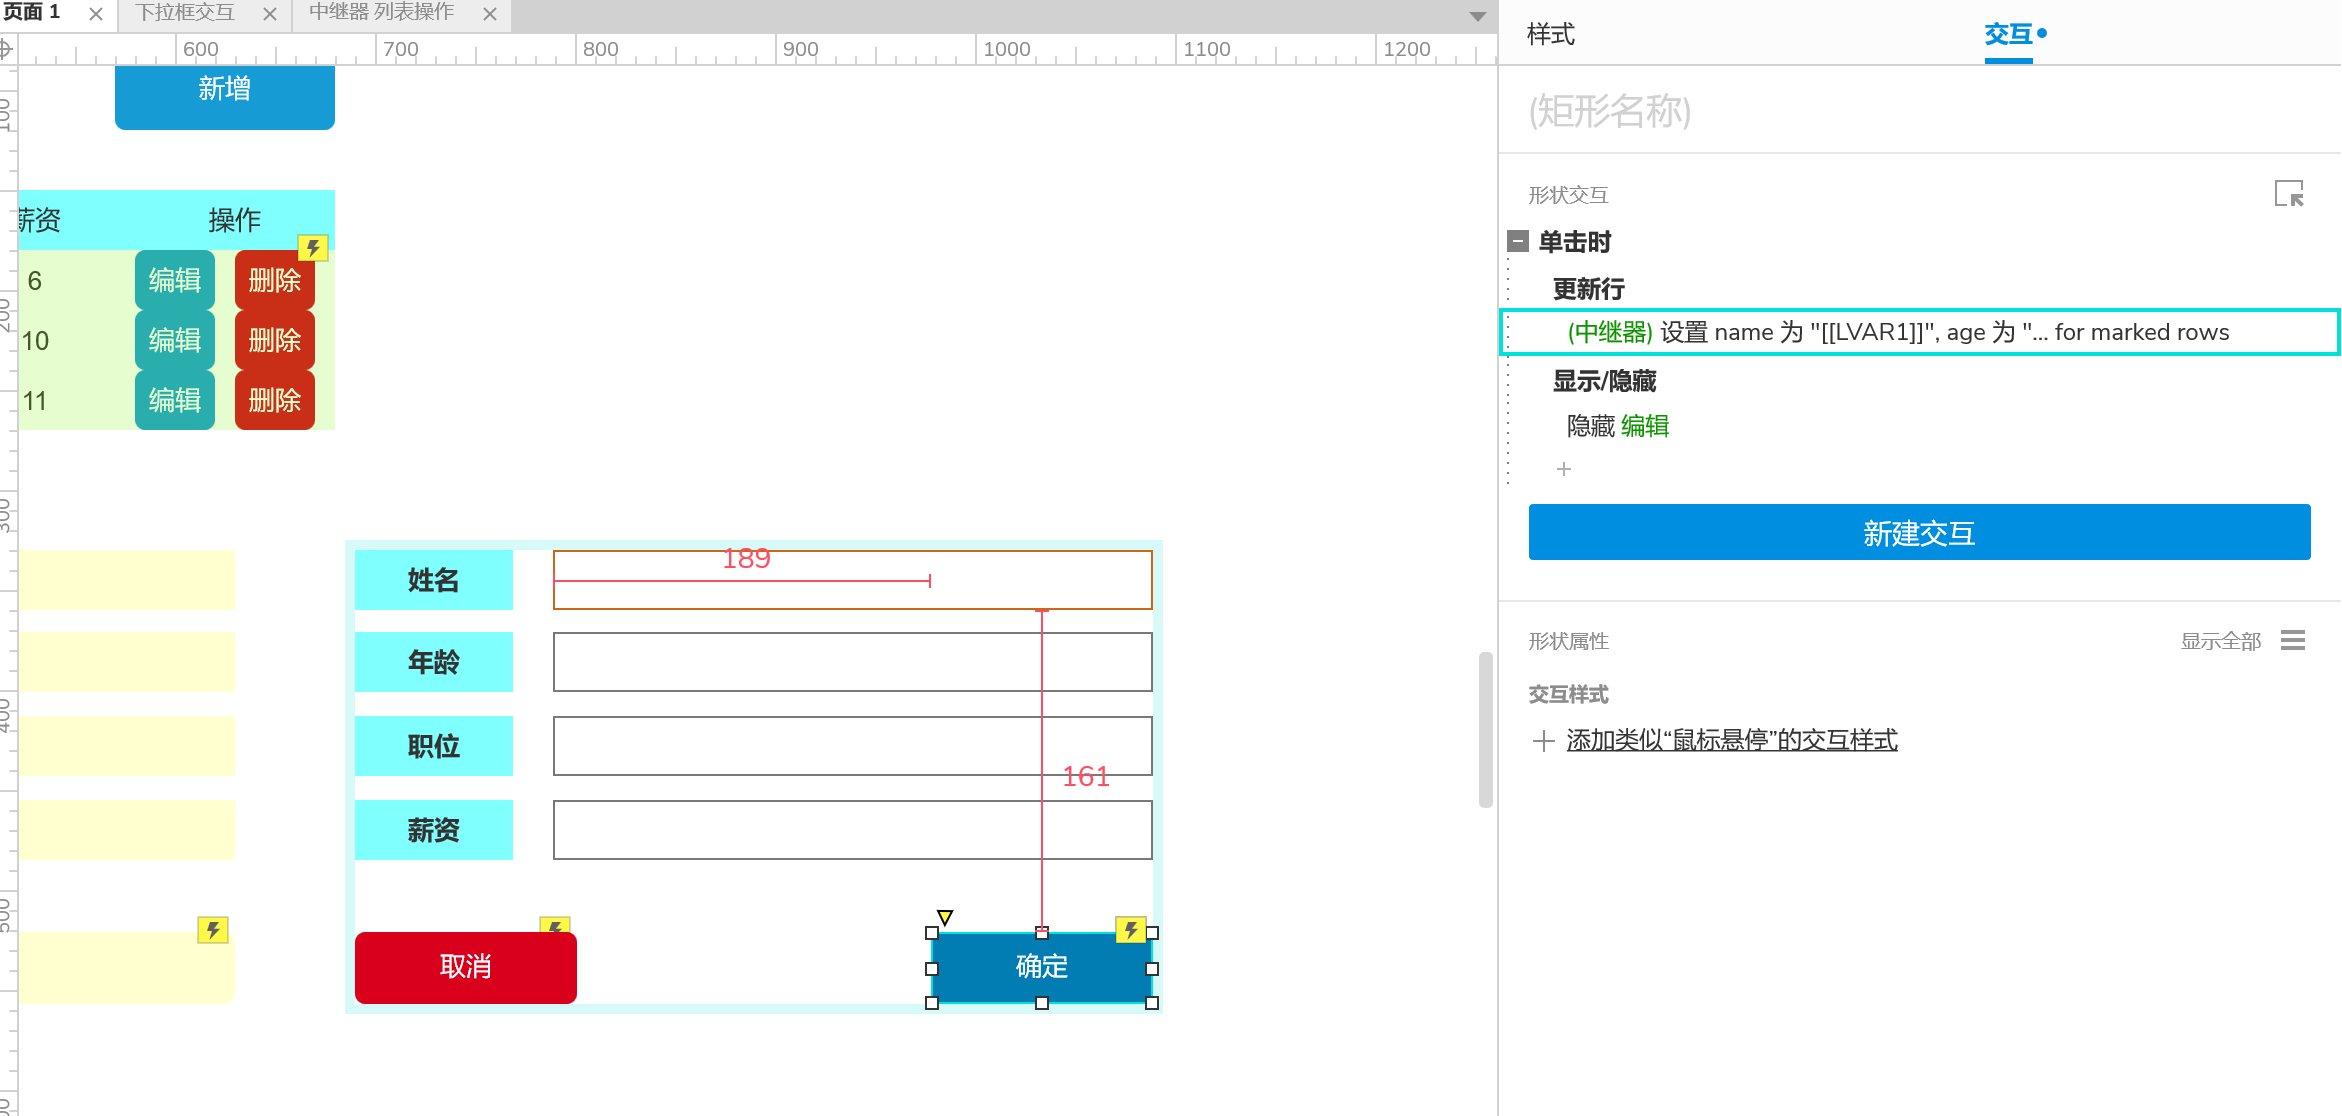The width and height of the screenshot is (2342, 1116).
Task: Close the 页面 1 tab
Action: click(x=96, y=14)
